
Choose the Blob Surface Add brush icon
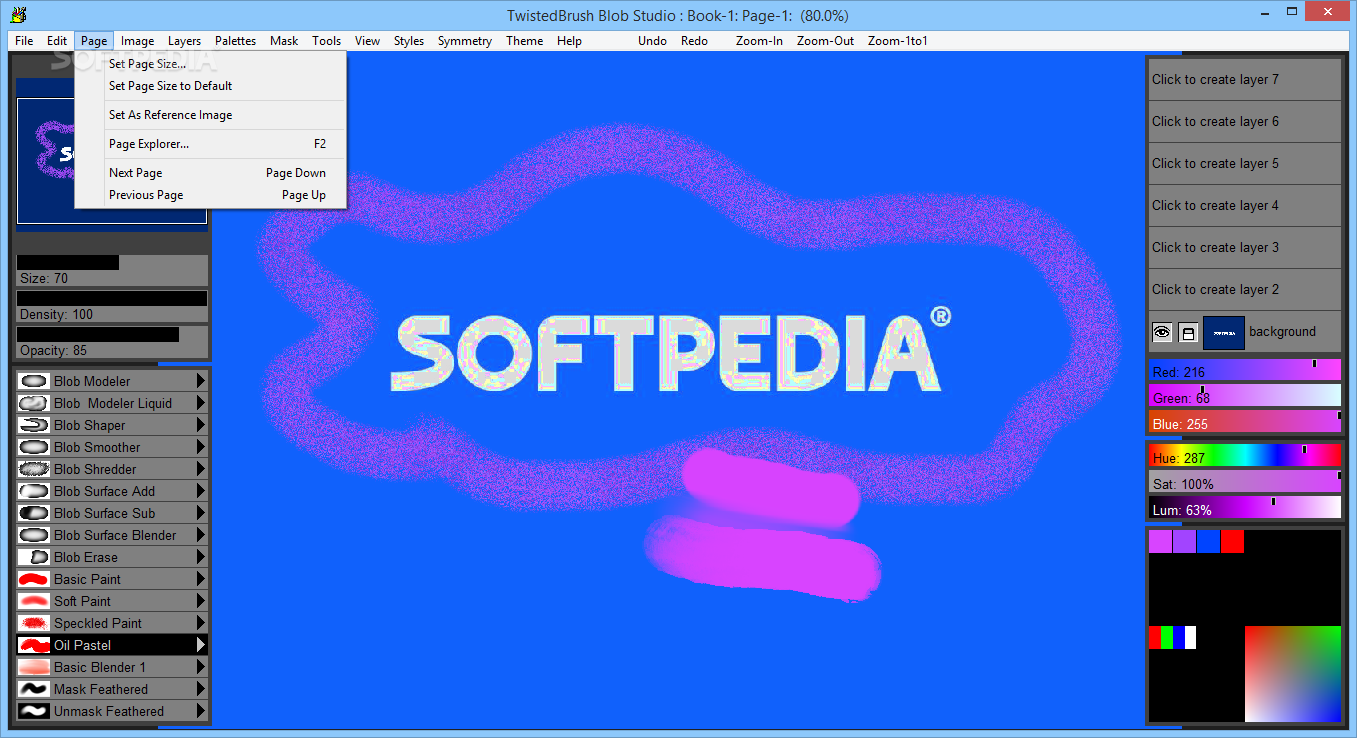[34, 491]
